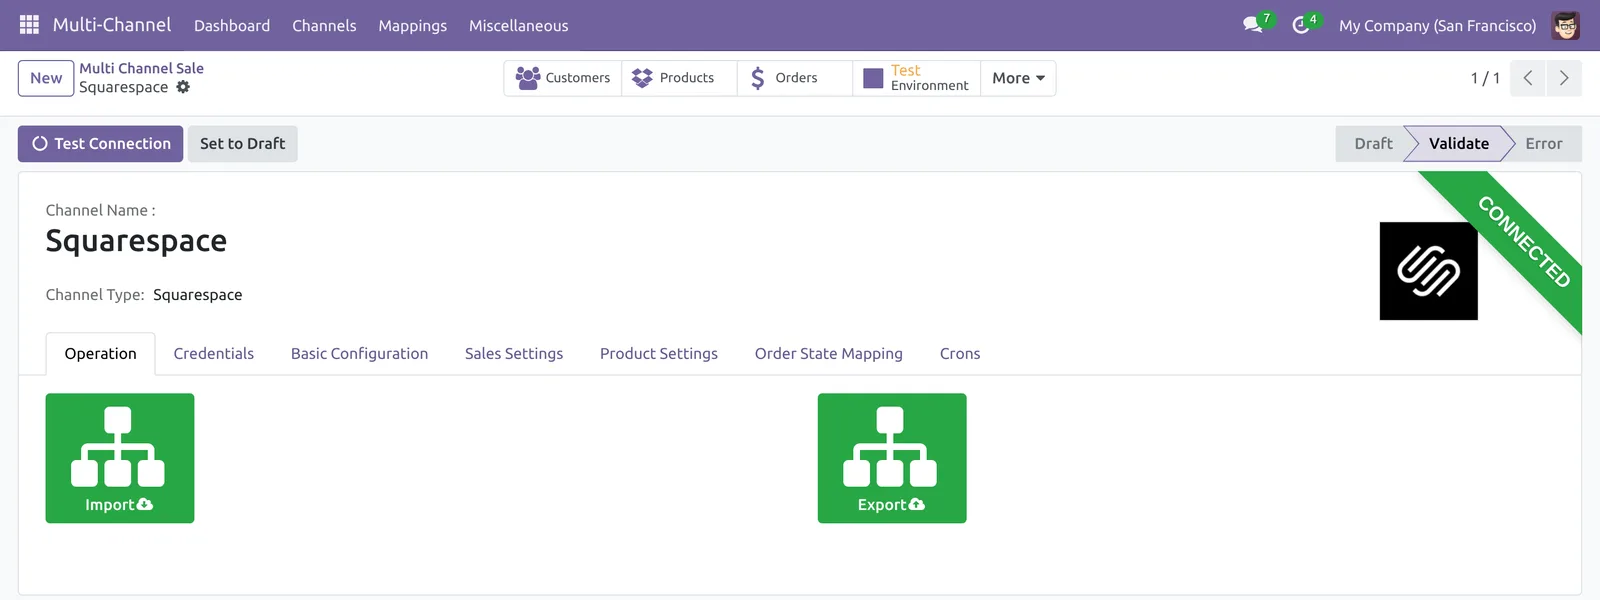Switch to the Credentials tab
Screen dimensions: 1600x600
tap(213, 354)
